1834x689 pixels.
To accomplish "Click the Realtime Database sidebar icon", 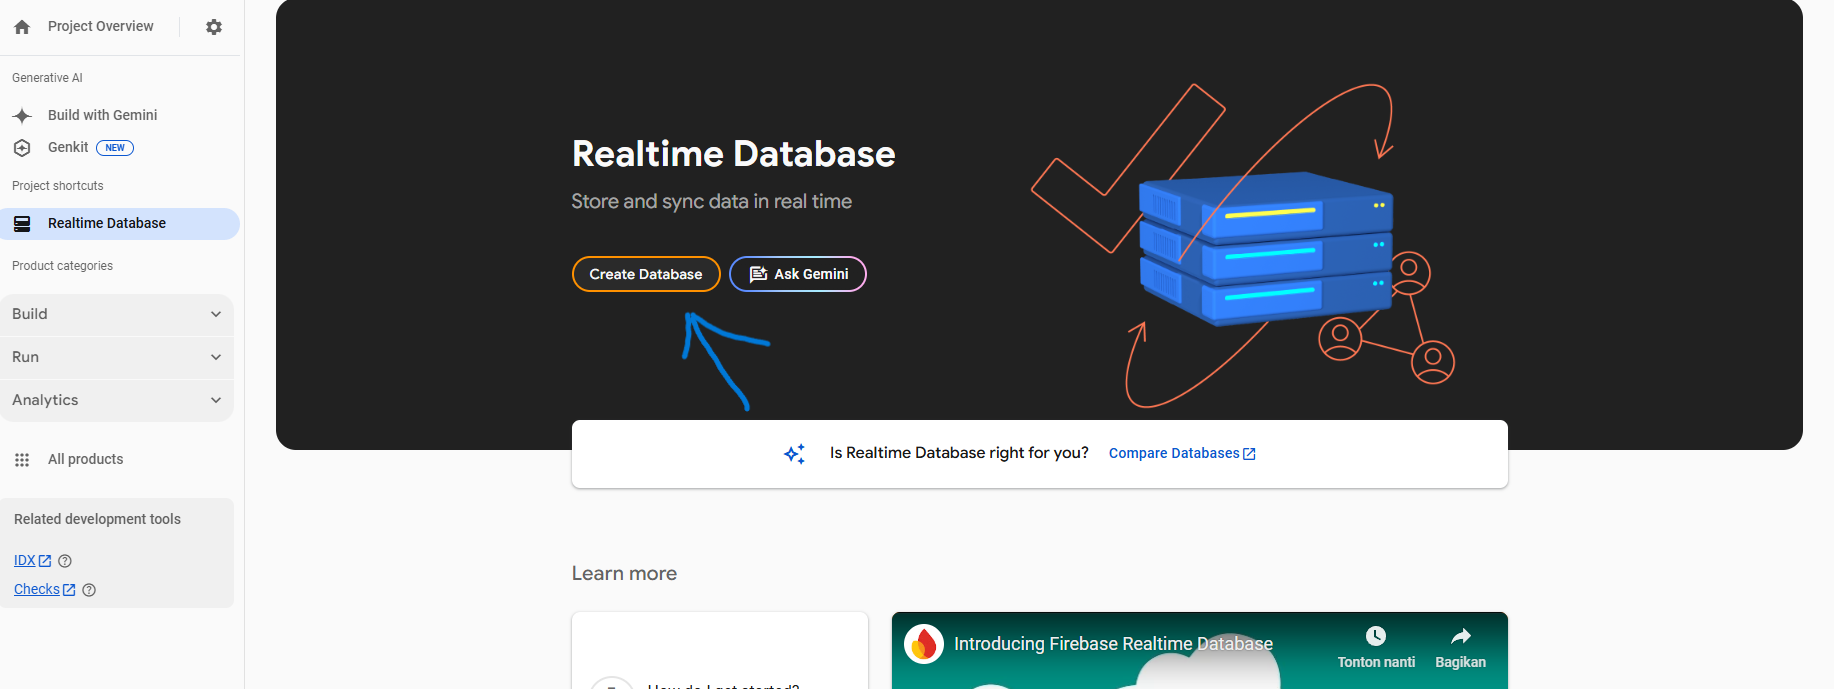I will [x=22, y=224].
